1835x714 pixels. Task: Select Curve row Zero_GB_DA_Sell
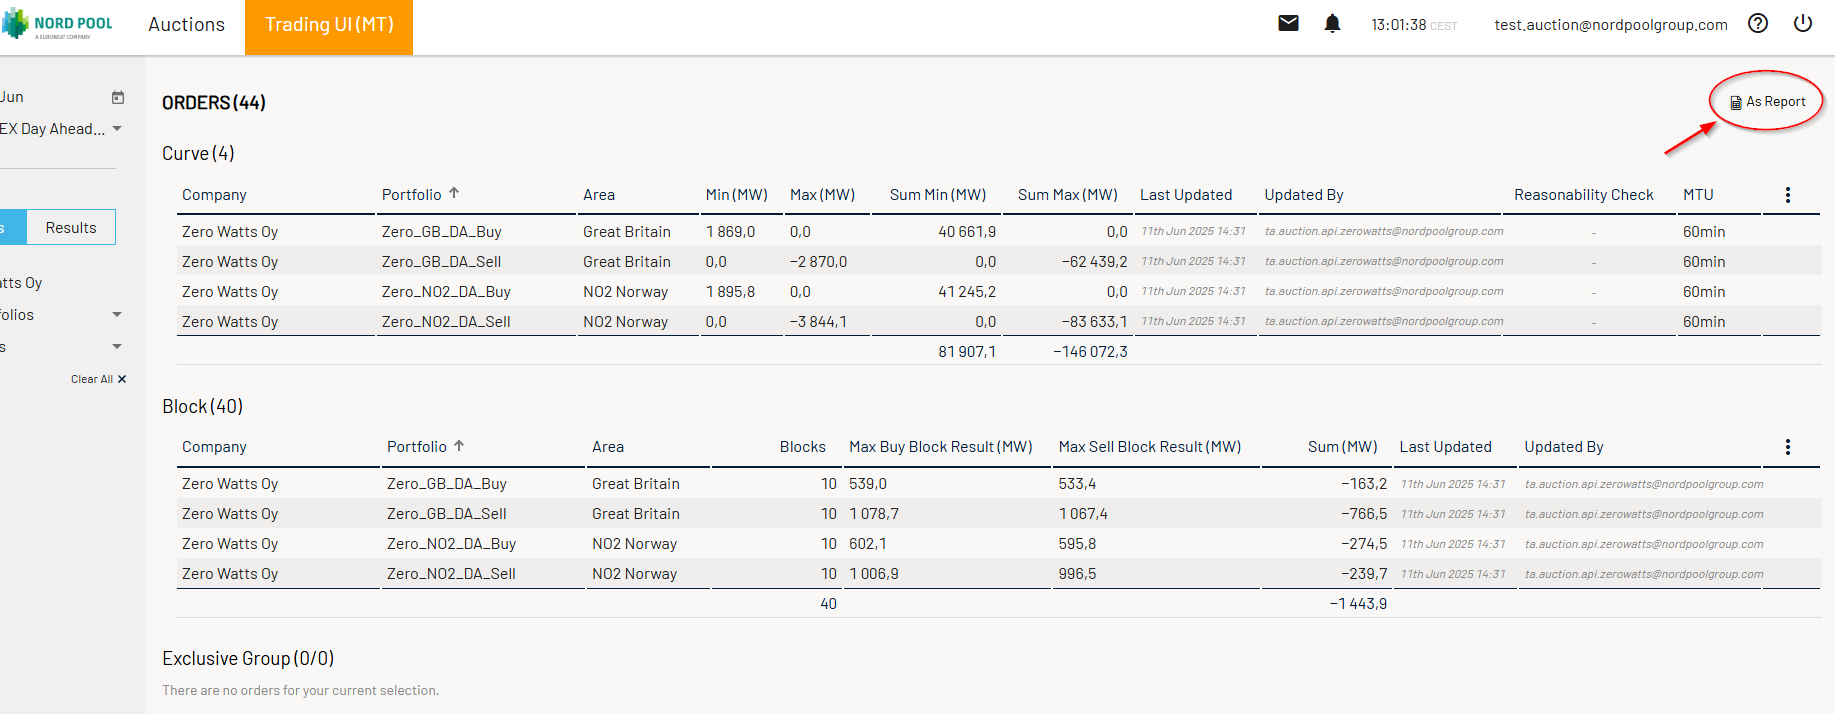point(998,261)
